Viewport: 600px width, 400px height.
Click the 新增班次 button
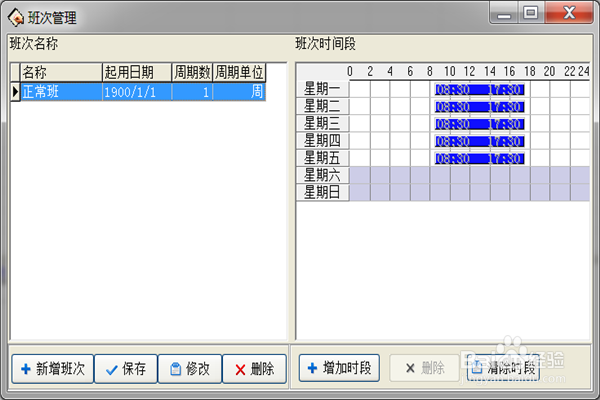pyautogui.click(x=52, y=369)
